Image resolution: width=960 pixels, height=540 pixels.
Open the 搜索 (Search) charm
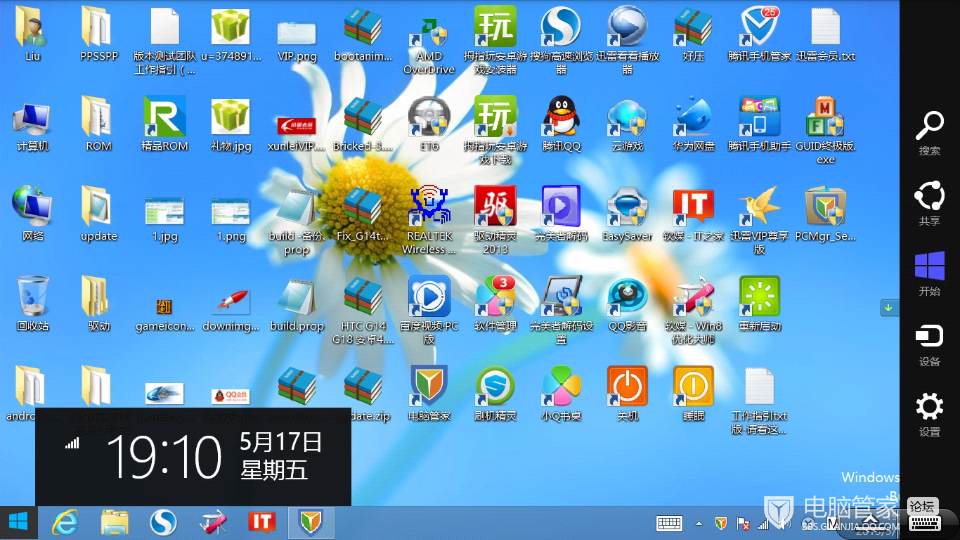pos(929,133)
